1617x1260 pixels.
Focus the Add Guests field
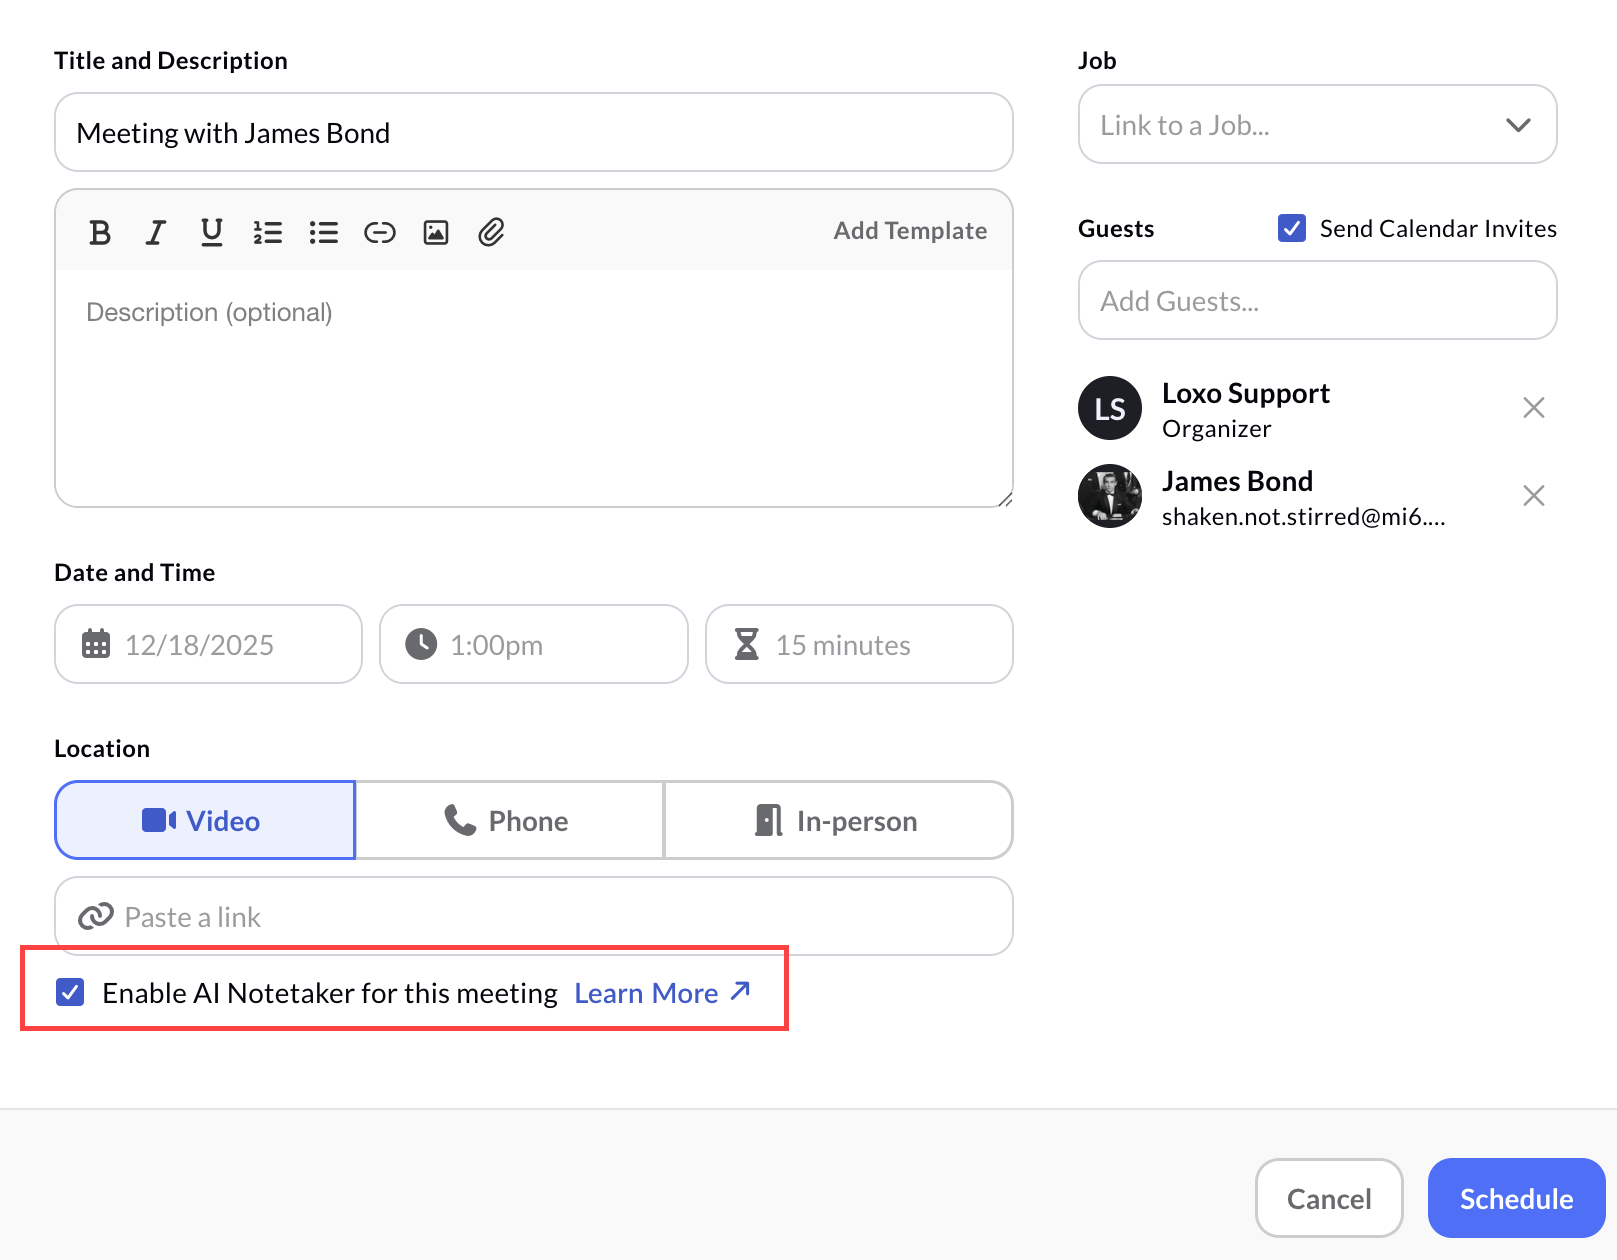(1318, 300)
